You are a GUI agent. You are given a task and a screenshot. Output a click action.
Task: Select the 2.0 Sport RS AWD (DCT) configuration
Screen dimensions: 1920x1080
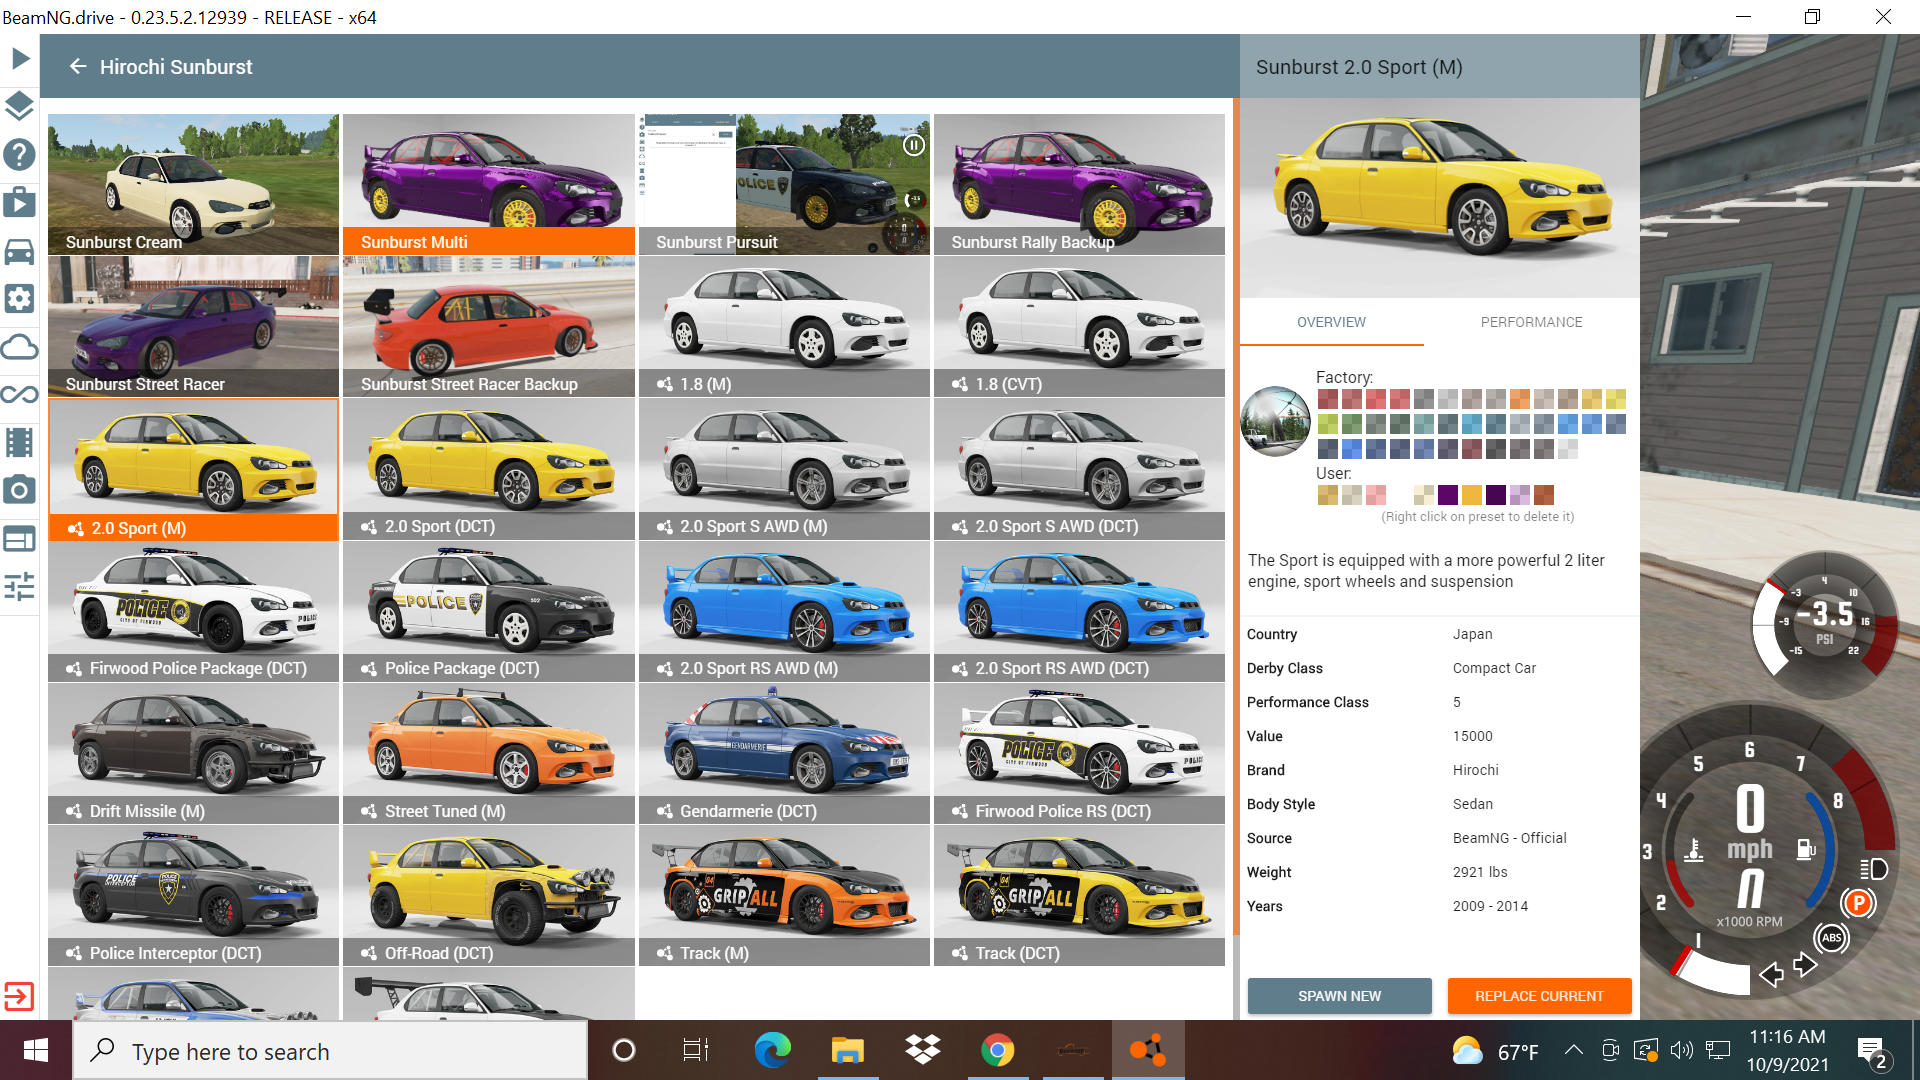click(x=1079, y=611)
